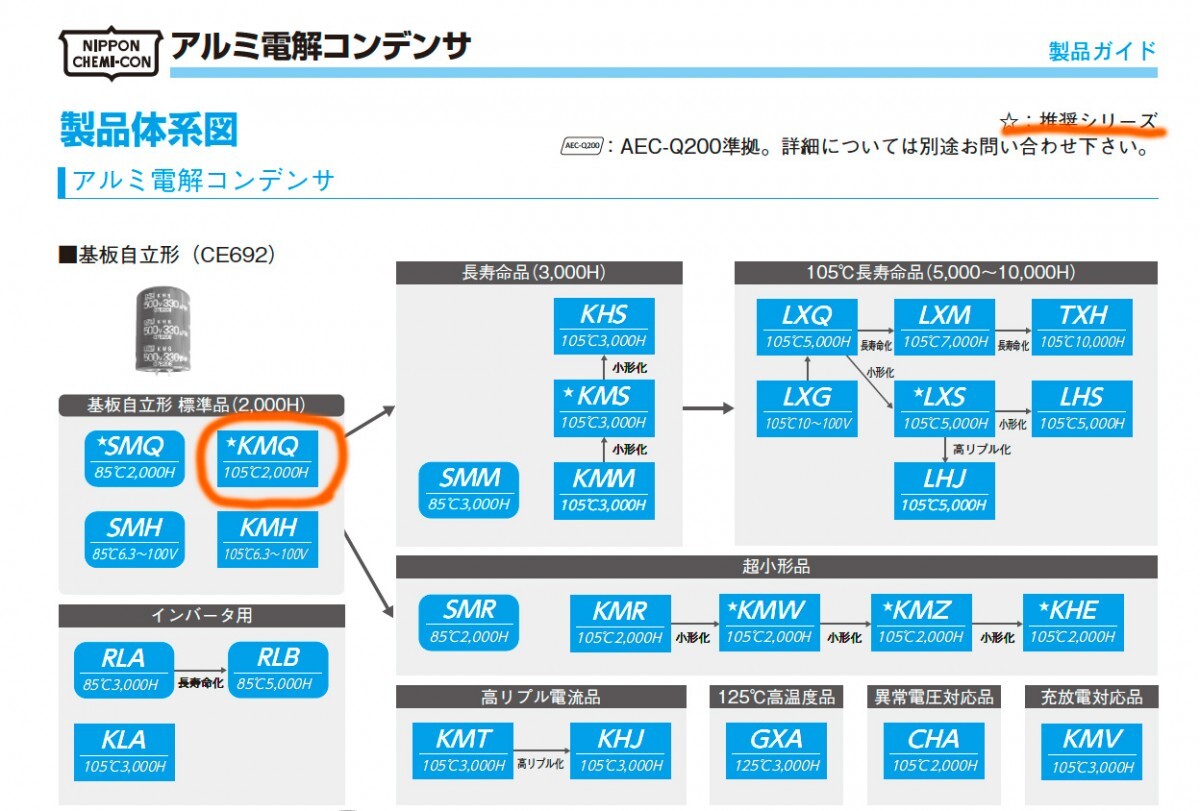Click the LXQ series box

coord(806,326)
